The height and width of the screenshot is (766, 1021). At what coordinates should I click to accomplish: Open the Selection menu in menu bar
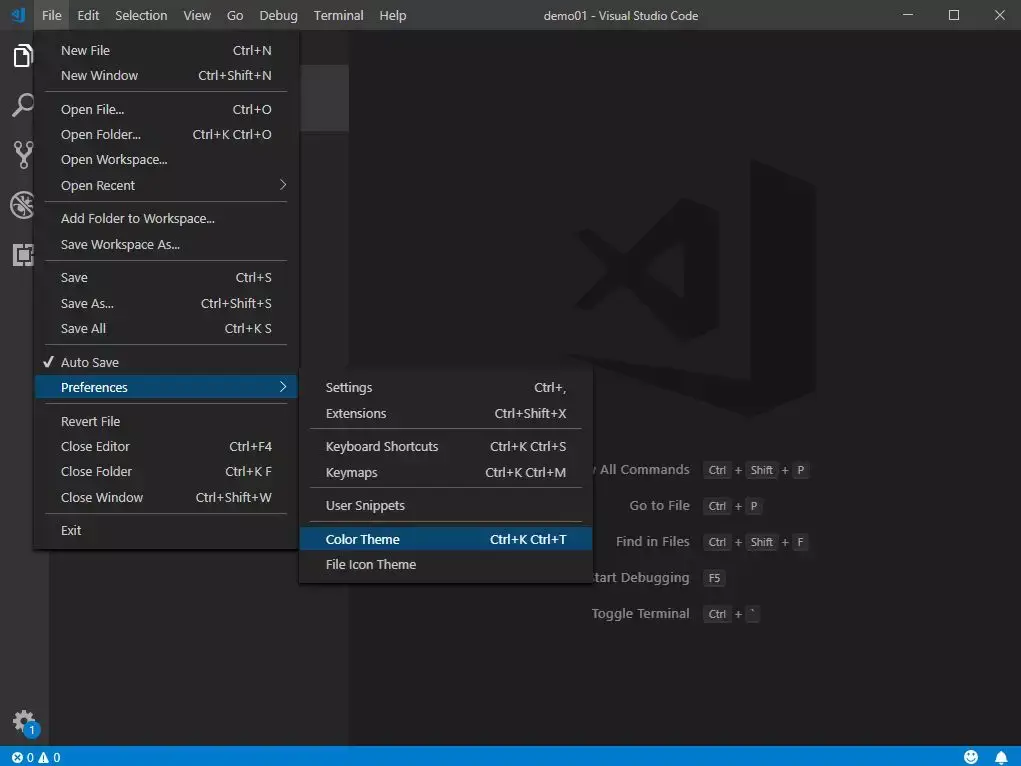(141, 15)
